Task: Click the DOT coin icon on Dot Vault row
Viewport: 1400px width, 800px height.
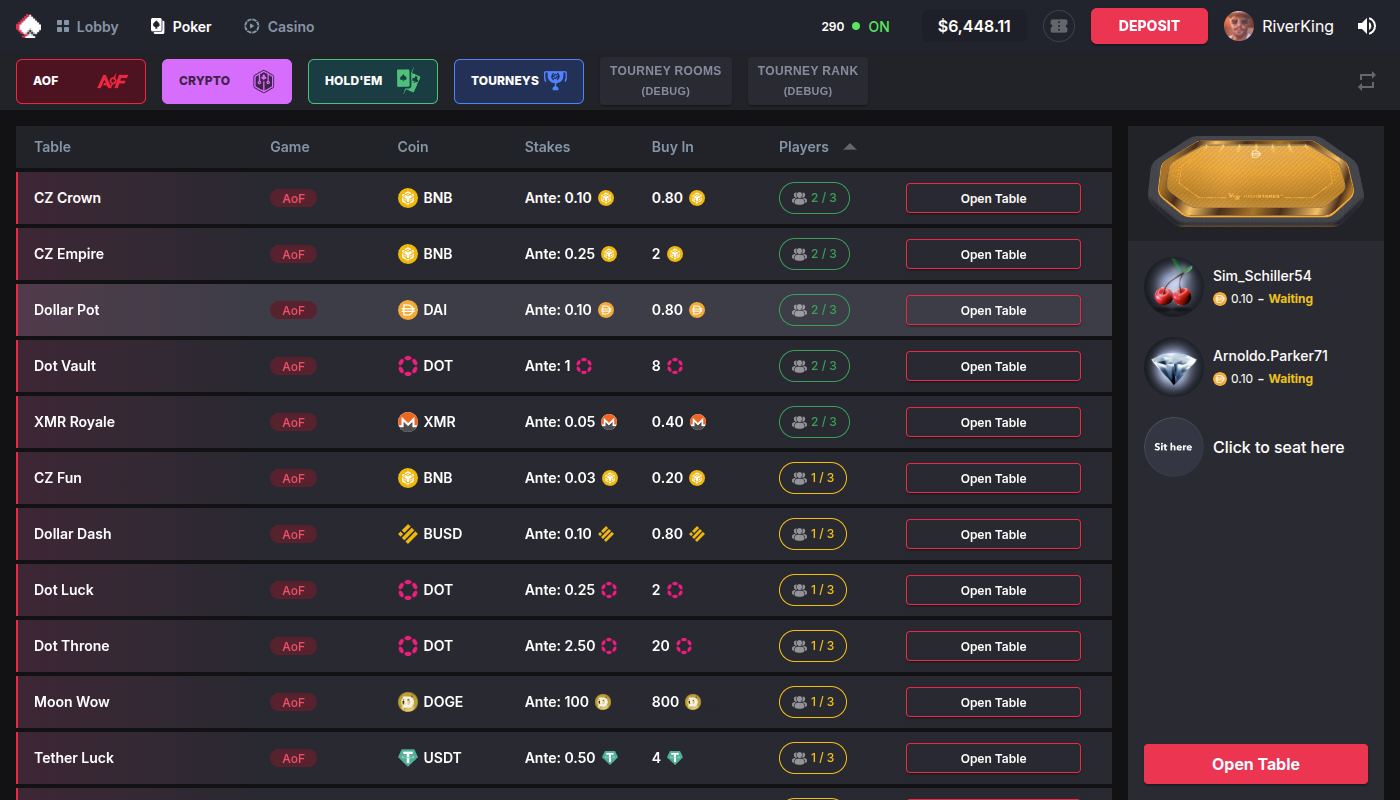Action: click(x=408, y=366)
